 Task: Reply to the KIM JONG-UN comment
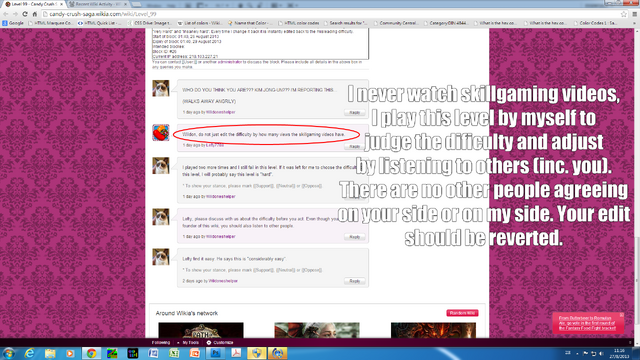(354, 112)
